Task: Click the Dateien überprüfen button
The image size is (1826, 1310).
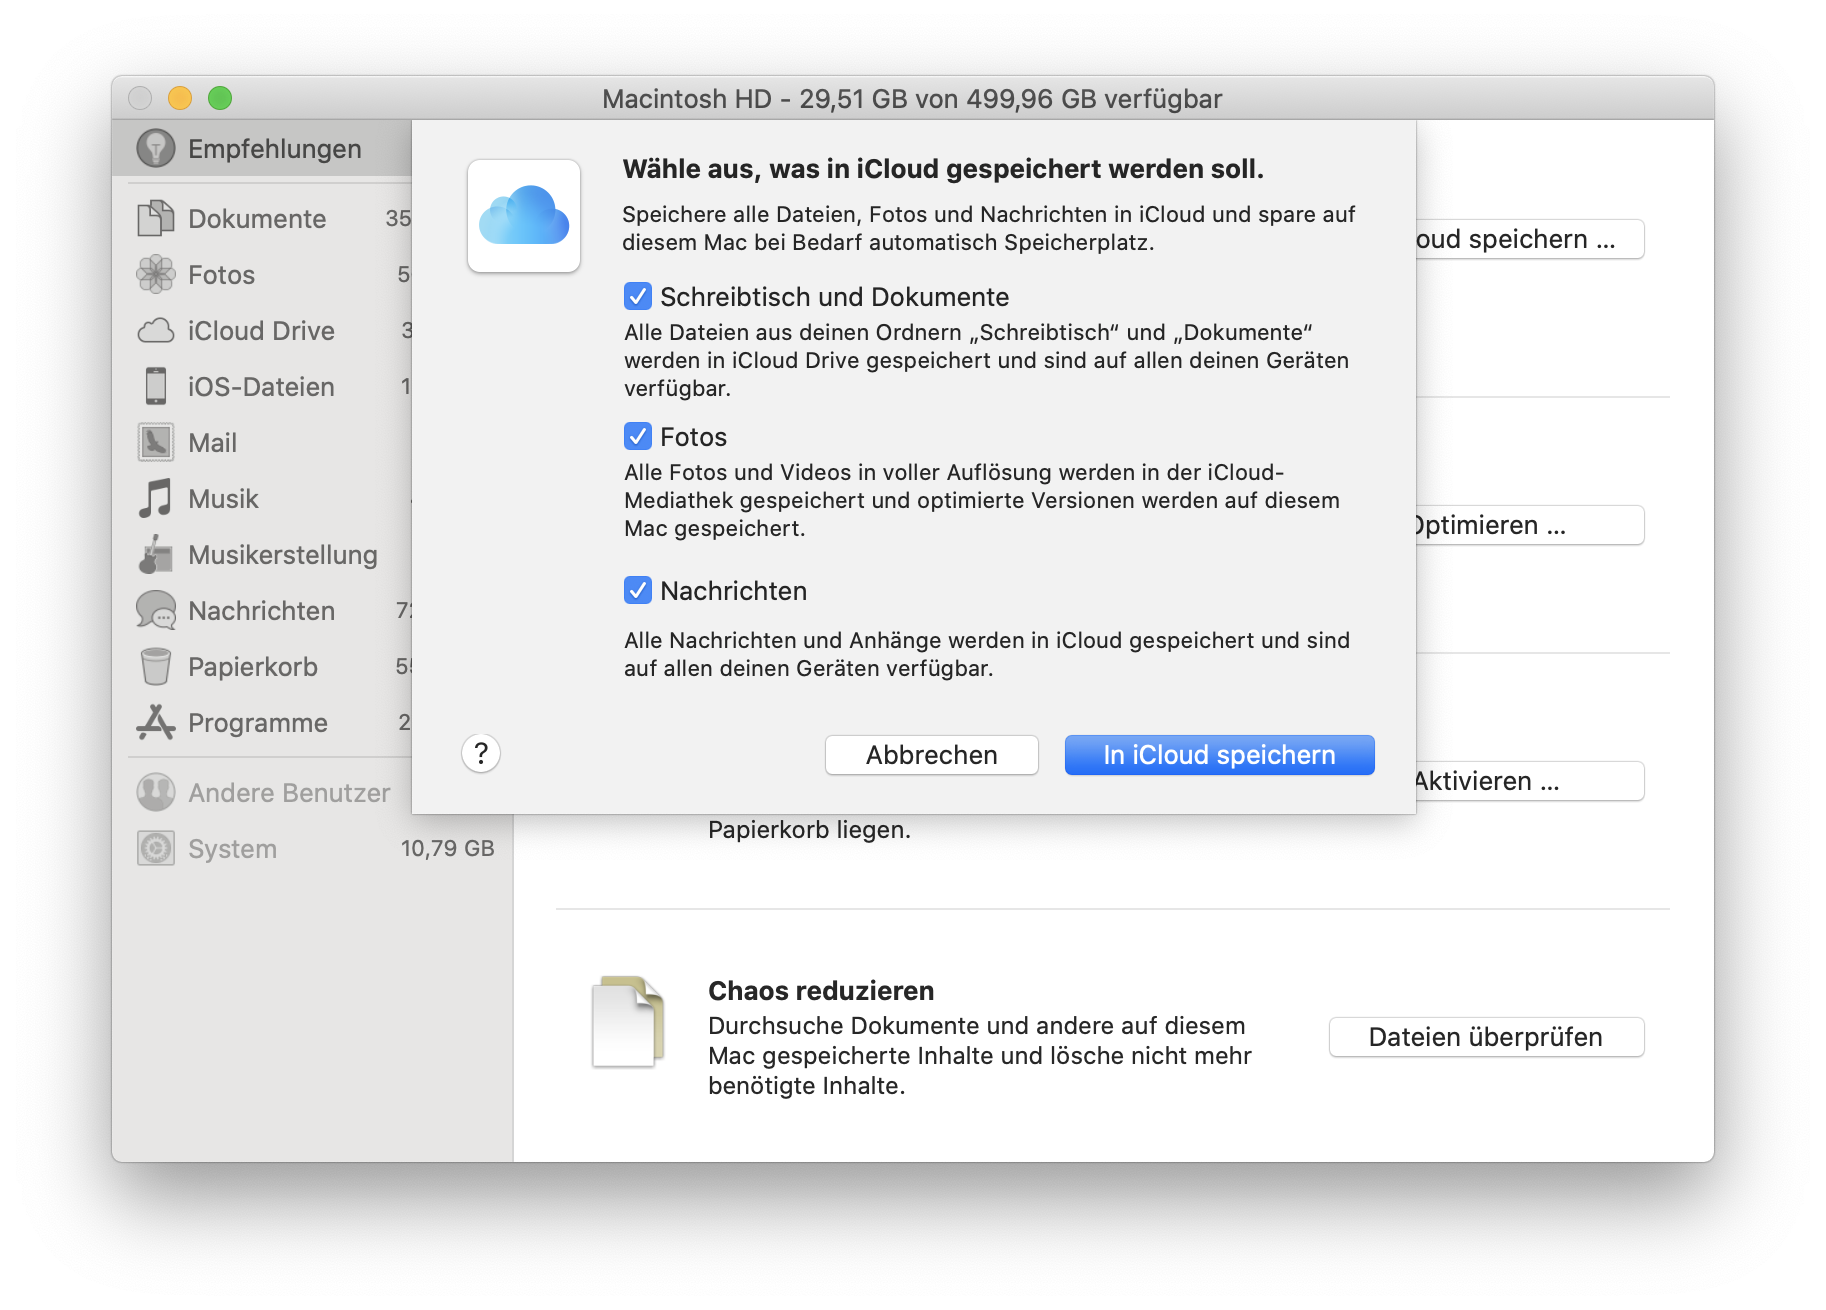Action: (1486, 1037)
